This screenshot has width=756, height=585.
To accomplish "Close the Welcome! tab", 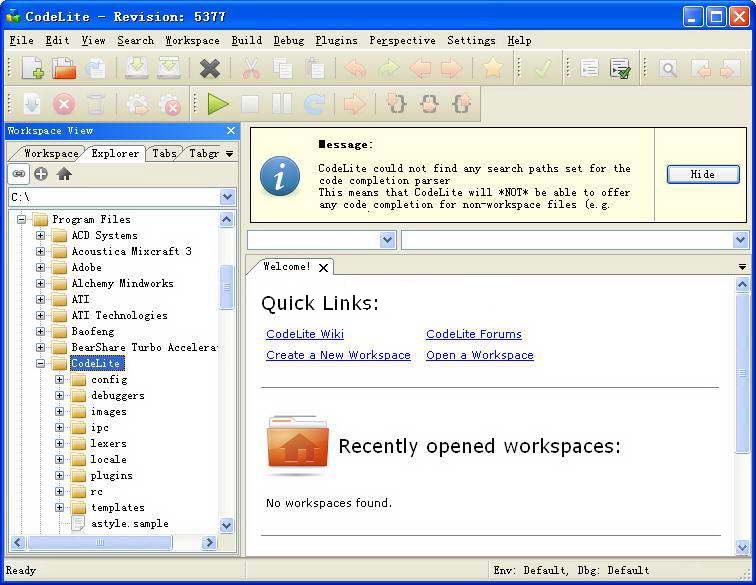I will [323, 268].
